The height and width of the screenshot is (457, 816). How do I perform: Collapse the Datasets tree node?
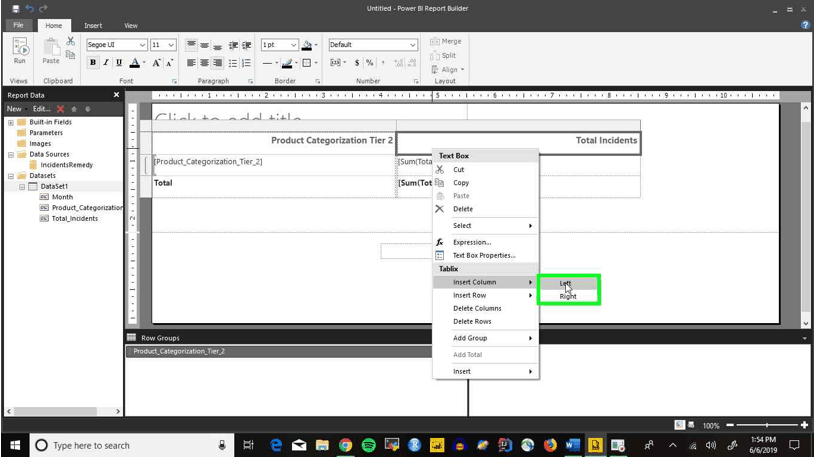tap(10, 176)
